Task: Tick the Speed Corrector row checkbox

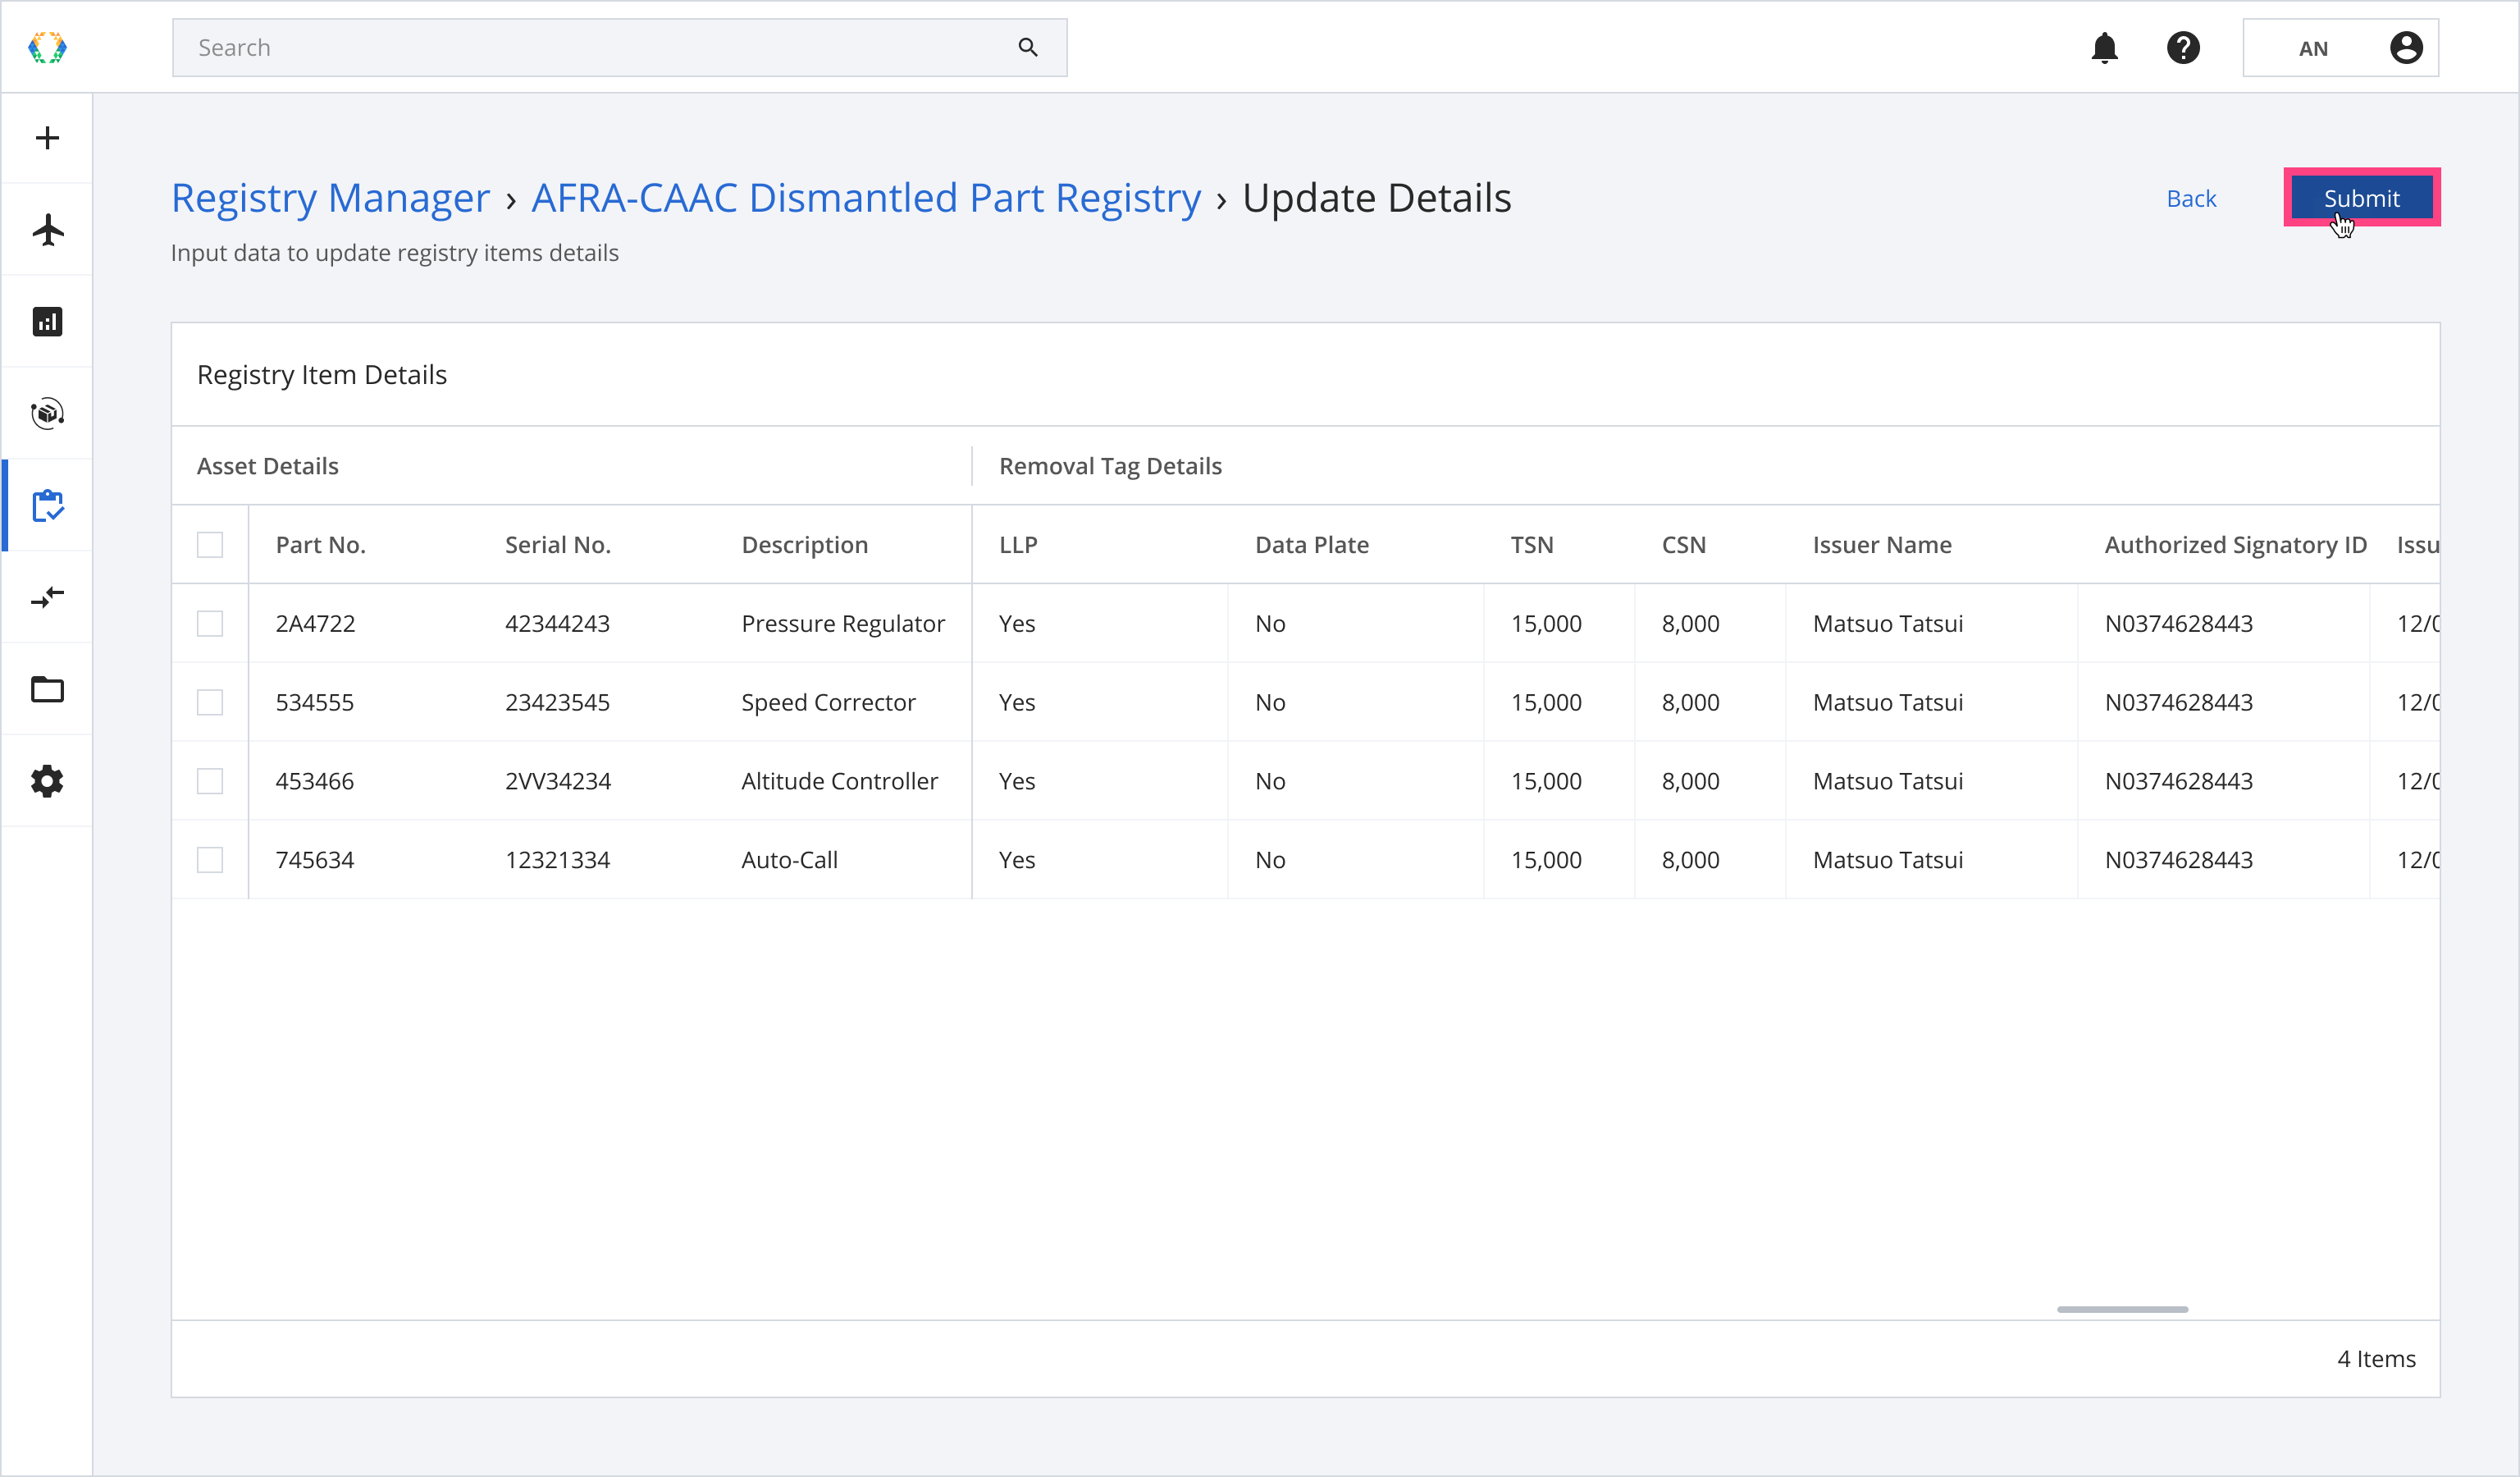Action: tap(210, 703)
